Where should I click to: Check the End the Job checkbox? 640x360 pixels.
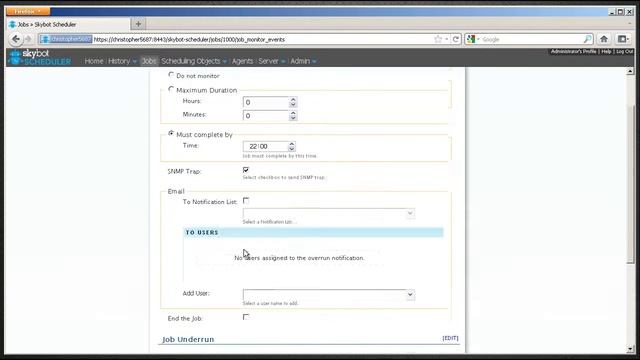pyautogui.click(x=246, y=317)
